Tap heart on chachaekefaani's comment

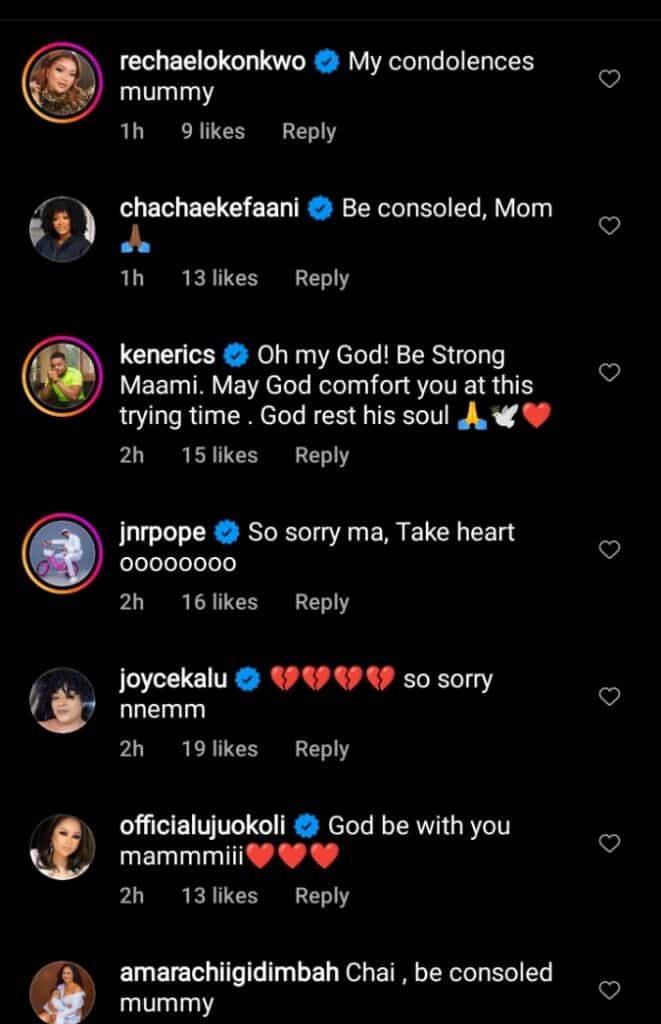[609, 226]
